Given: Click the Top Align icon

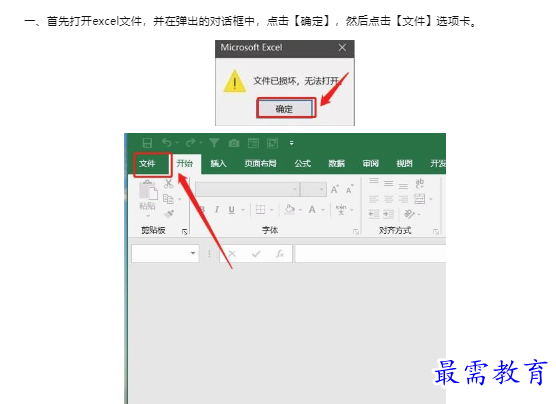Looking at the screenshot, I should pos(374,181).
